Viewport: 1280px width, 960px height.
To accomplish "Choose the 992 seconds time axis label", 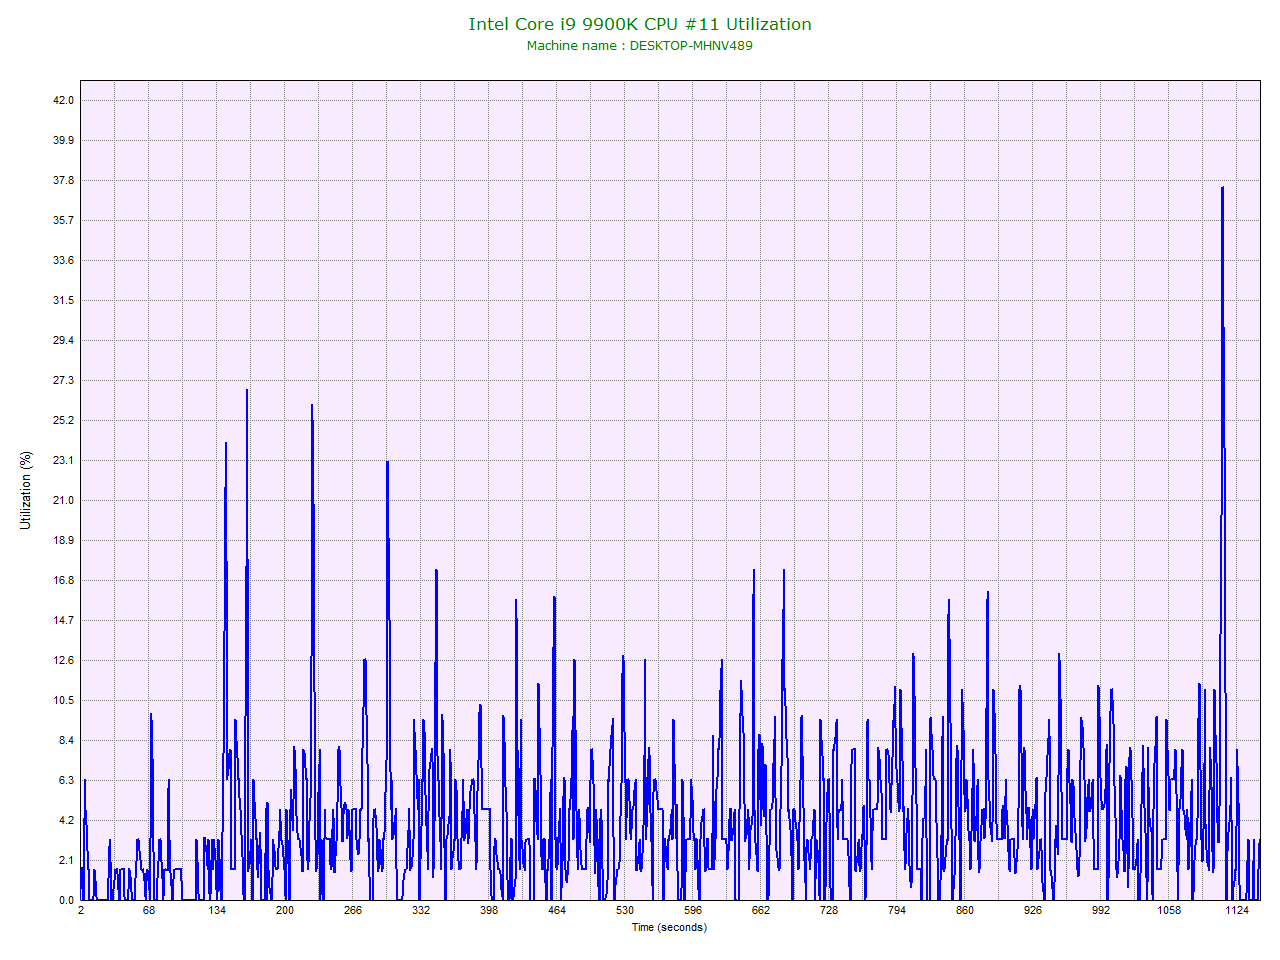I will tap(1101, 910).
